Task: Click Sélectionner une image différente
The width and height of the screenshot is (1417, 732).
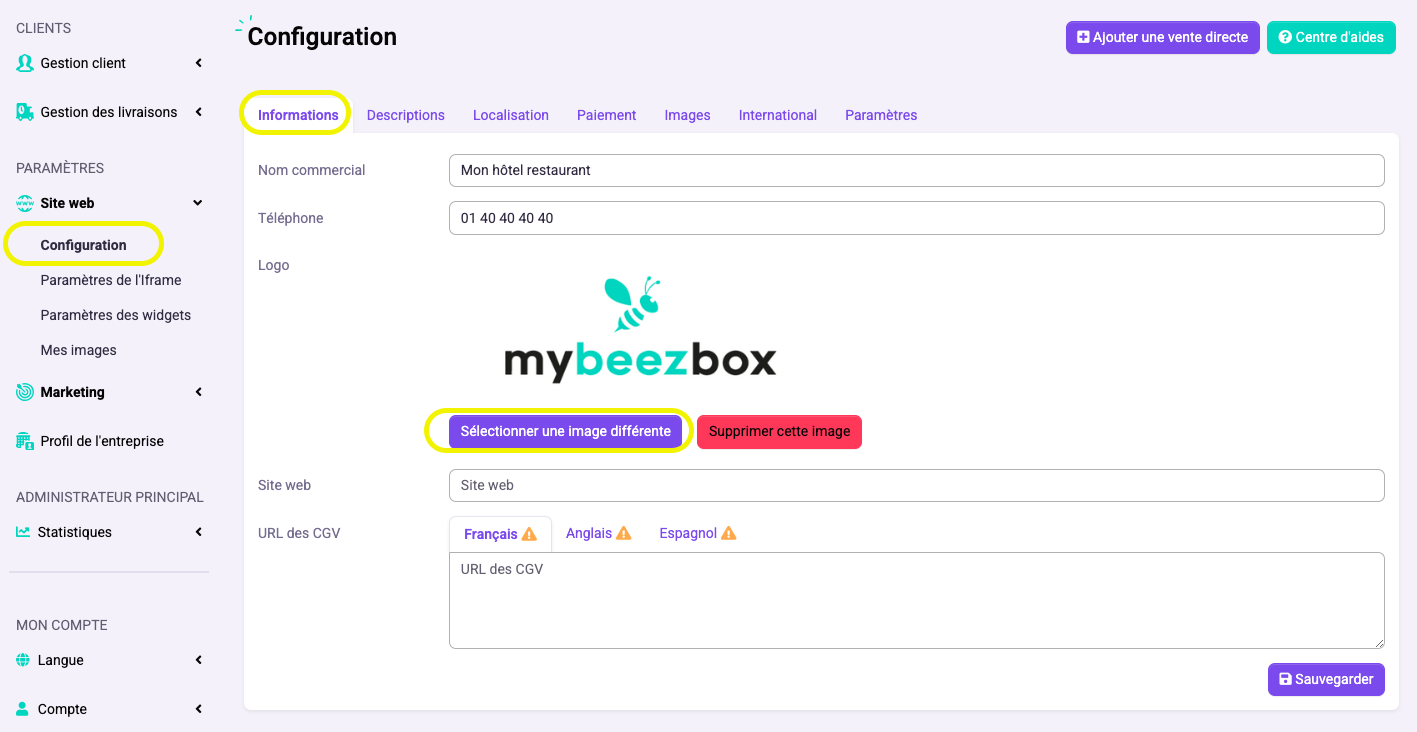Action: coord(566,432)
